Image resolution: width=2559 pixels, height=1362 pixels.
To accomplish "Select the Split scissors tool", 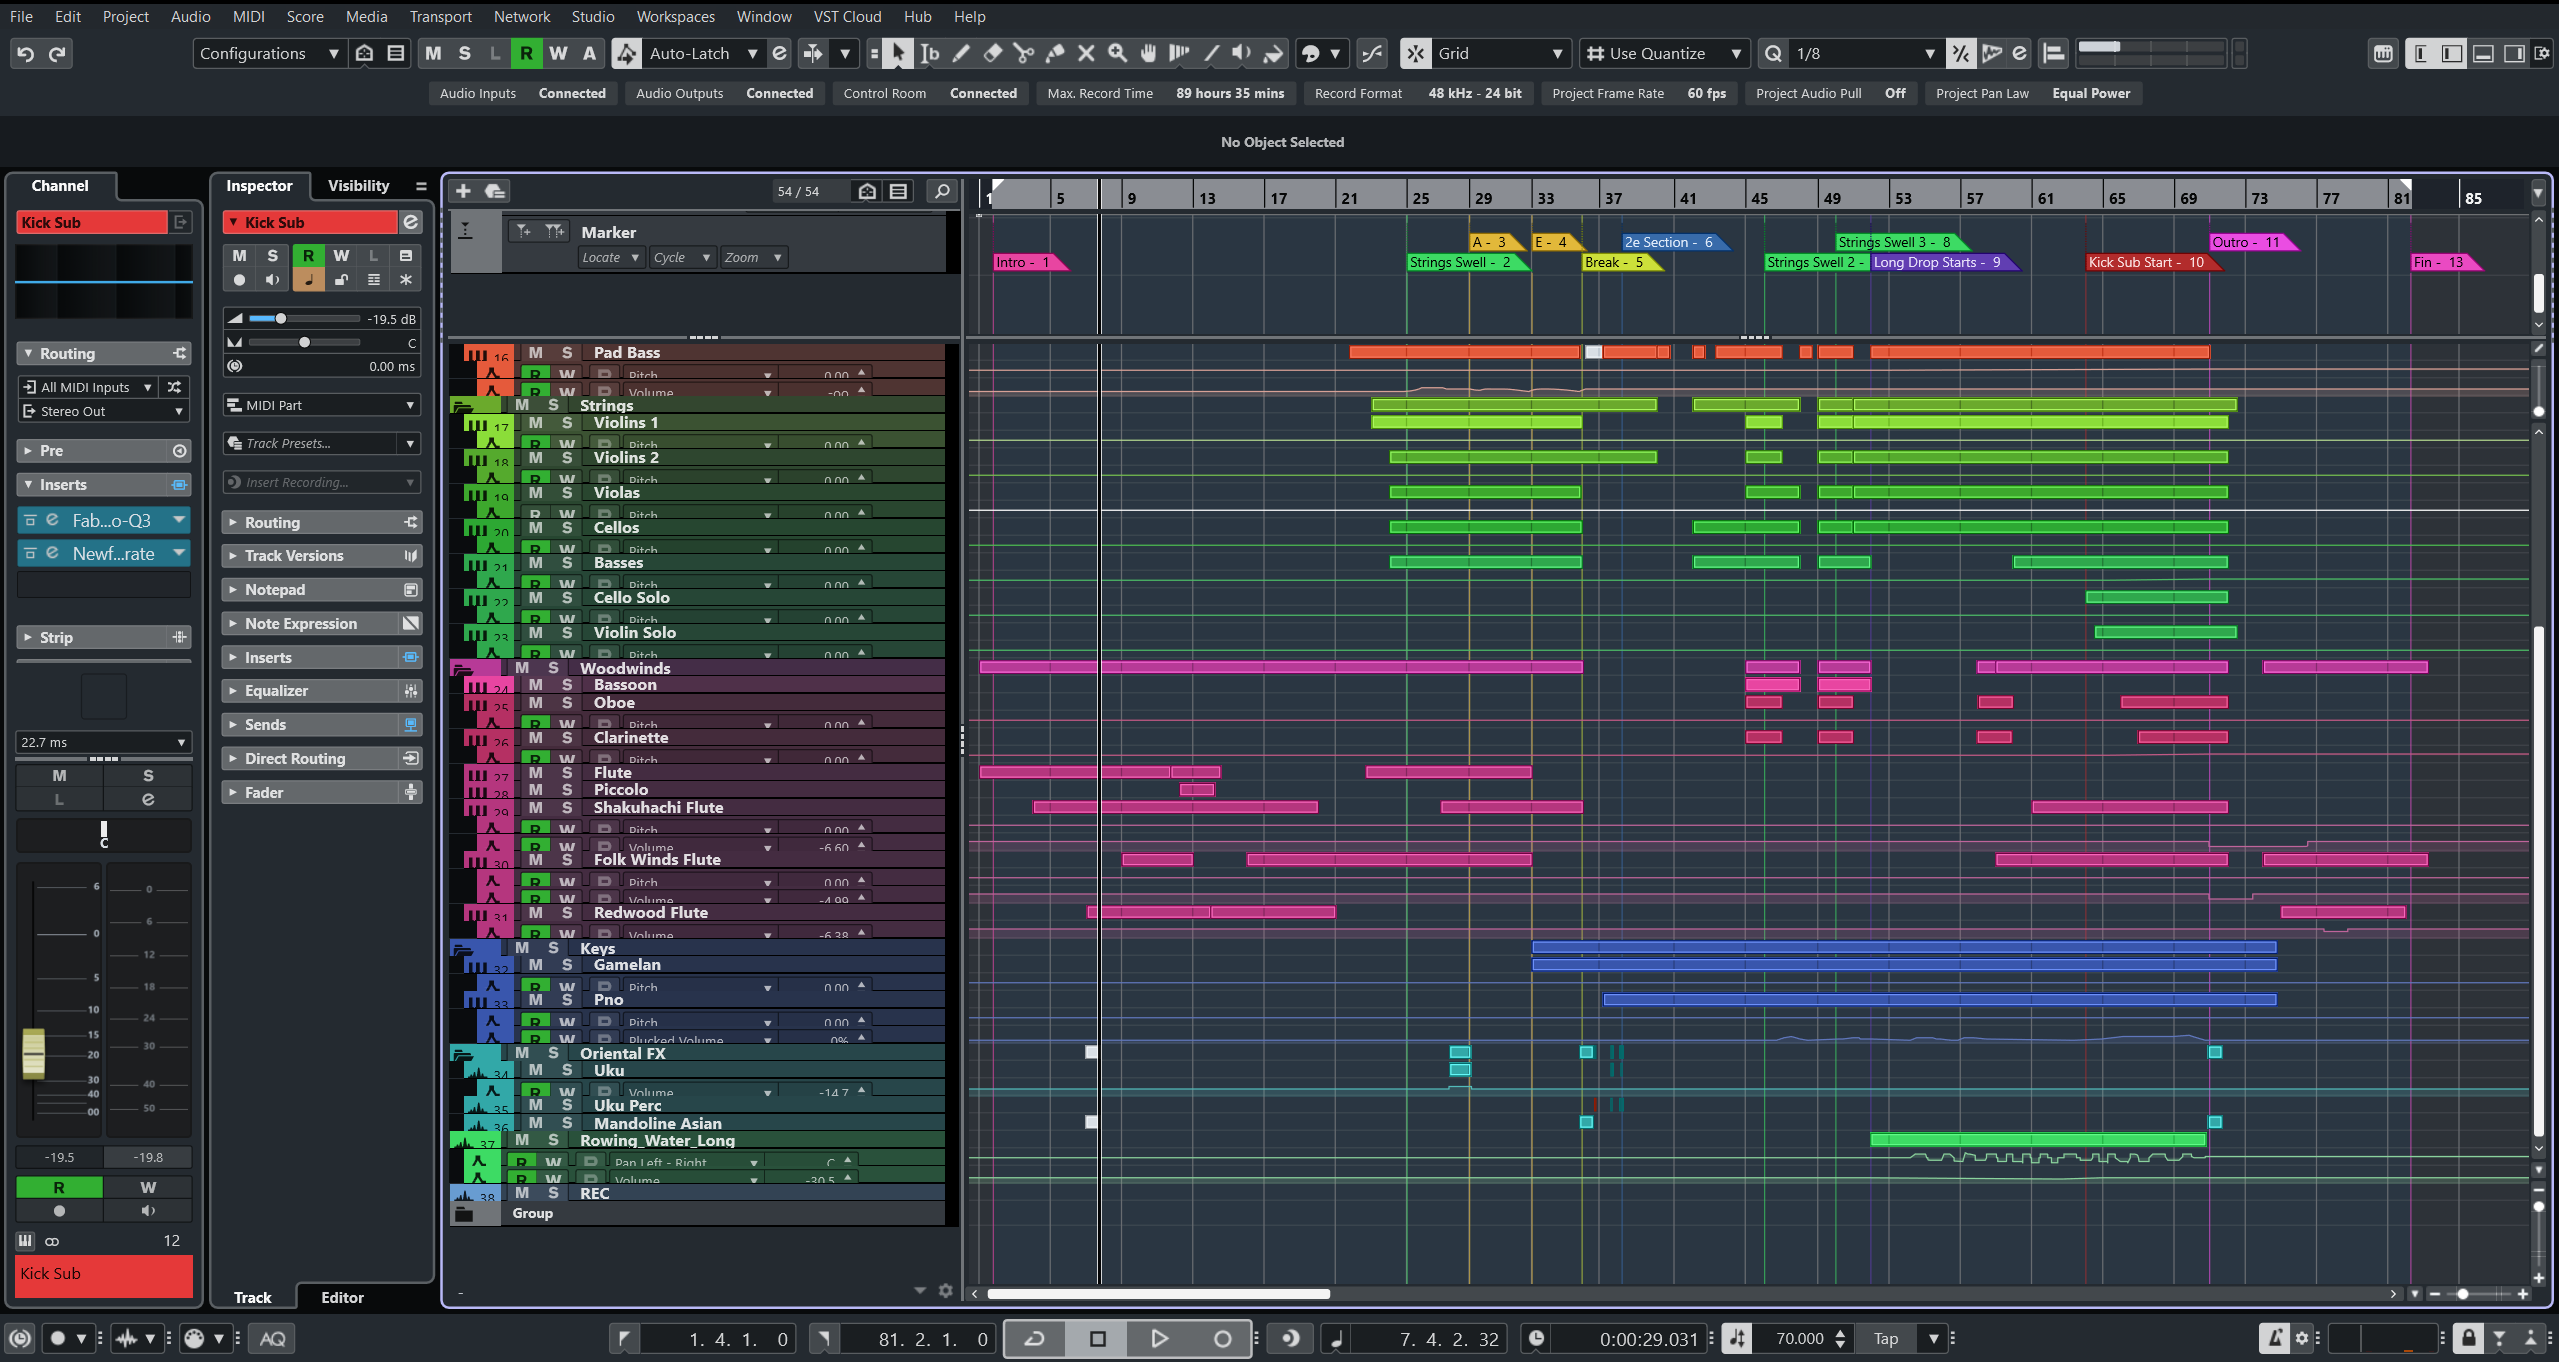I will pyautogui.click(x=1023, y=54).
